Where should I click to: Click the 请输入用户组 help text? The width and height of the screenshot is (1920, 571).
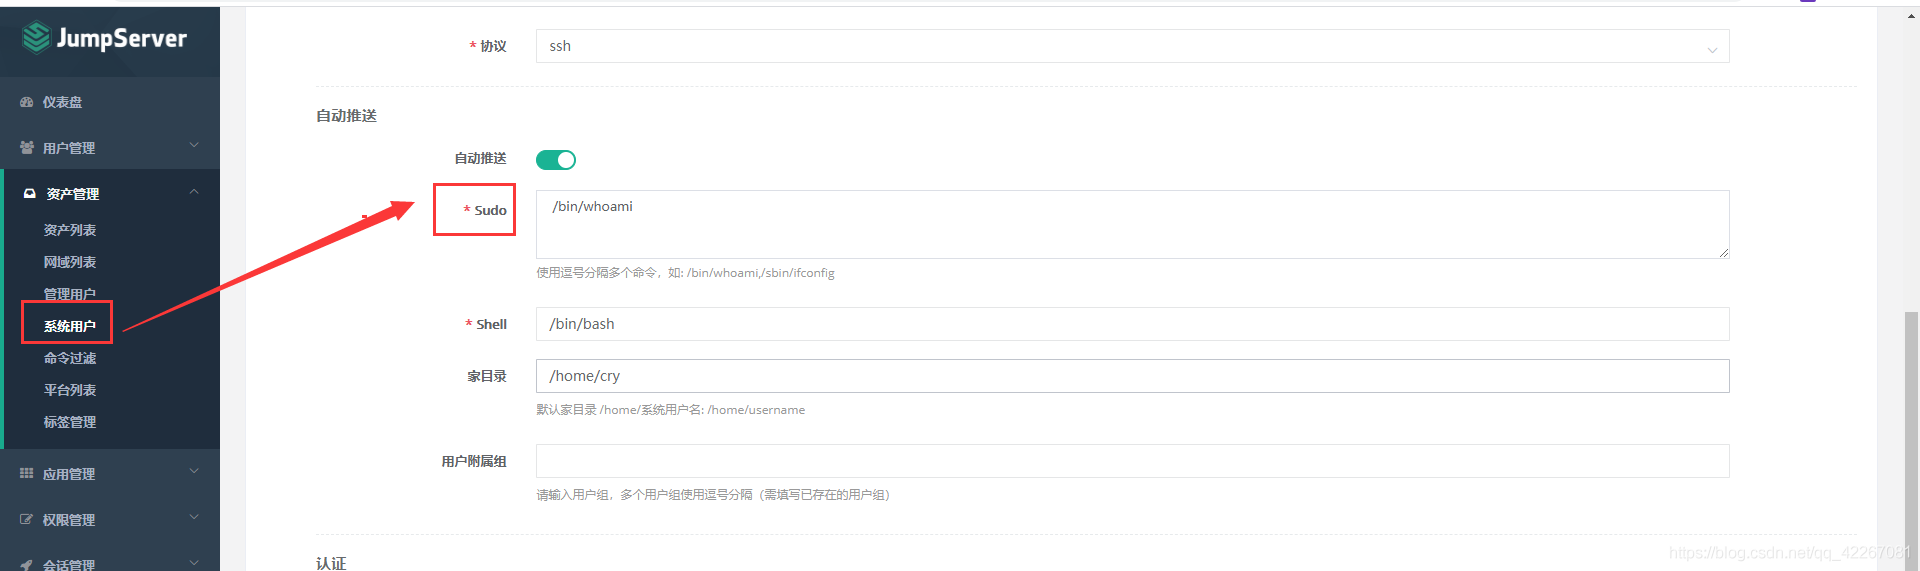[x=713, y=495]
